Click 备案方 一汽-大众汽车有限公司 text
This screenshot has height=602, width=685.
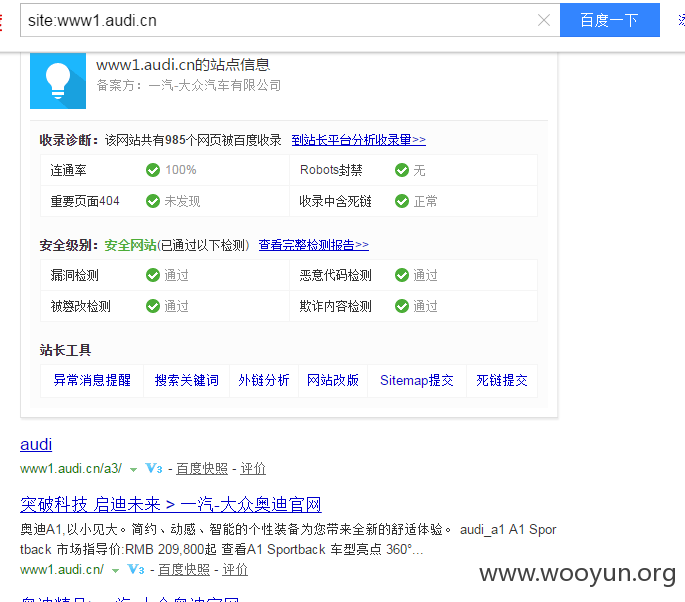189,85
